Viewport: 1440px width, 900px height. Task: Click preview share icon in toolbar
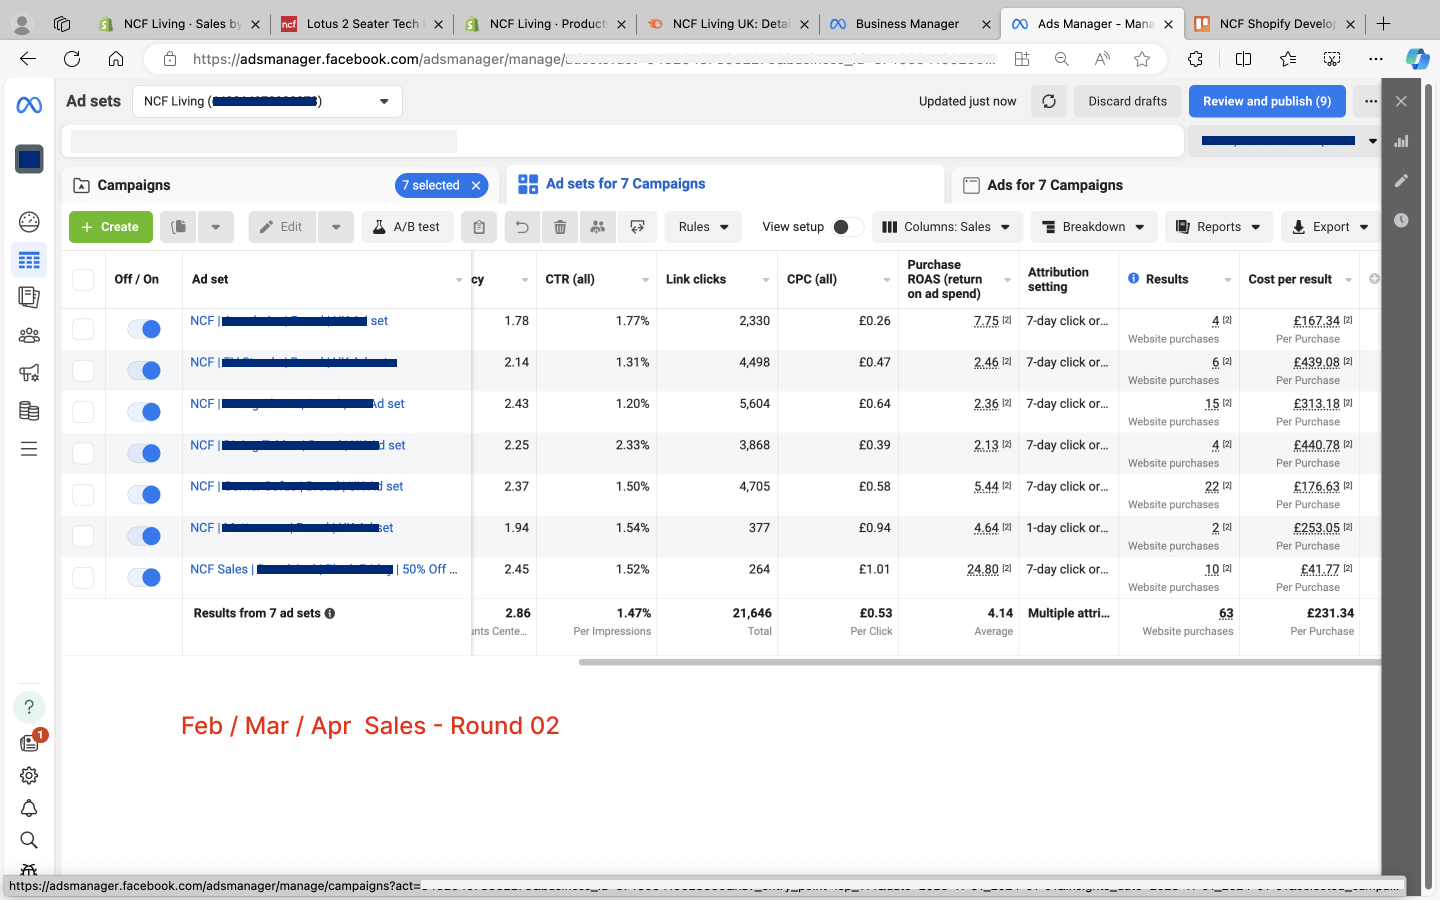[x=637, y=227]
